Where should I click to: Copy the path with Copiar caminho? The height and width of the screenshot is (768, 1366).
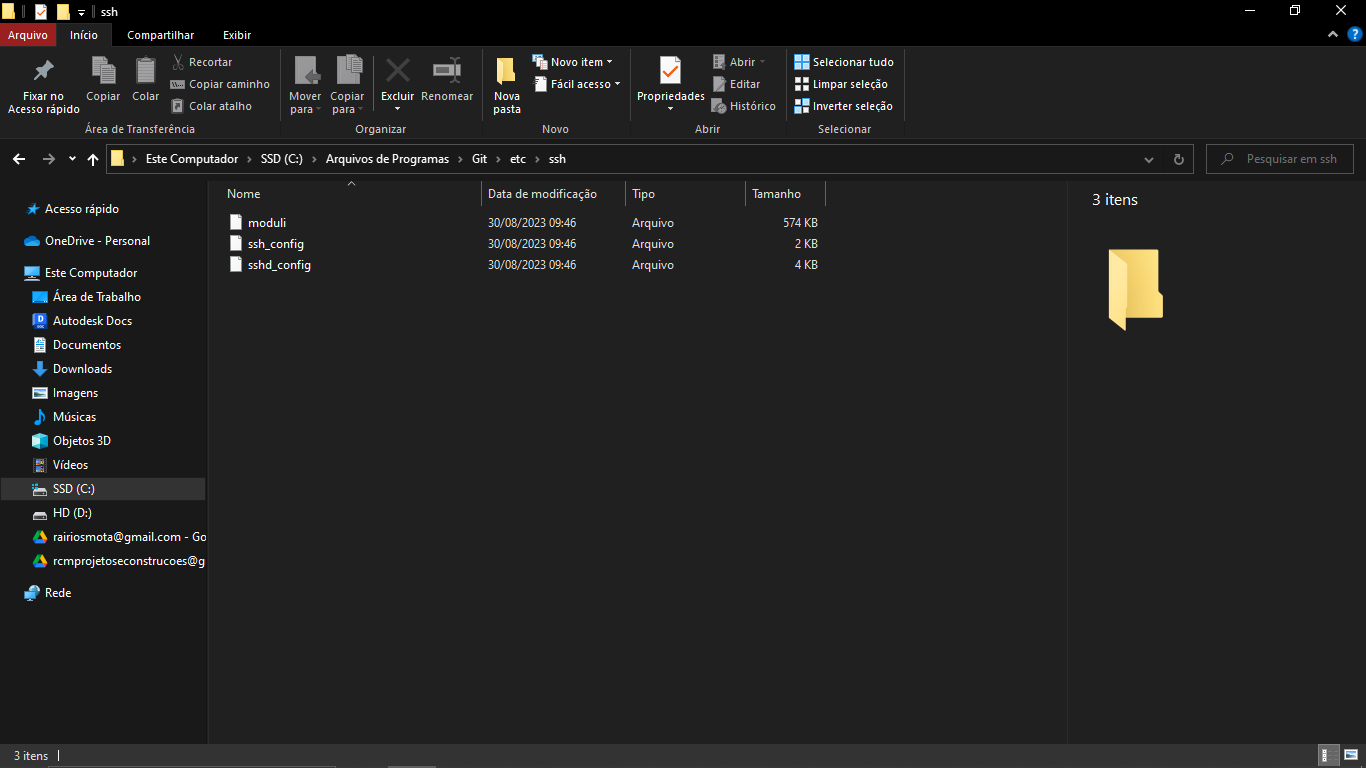coord(220,84)
